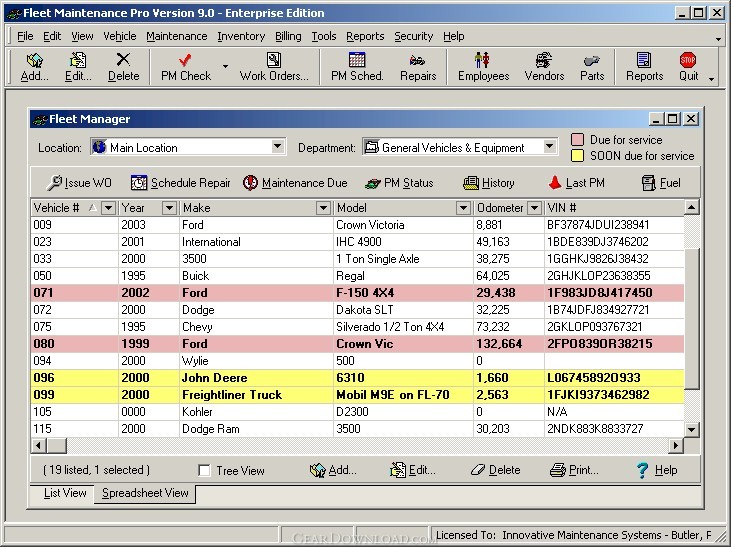The height and width of the screenshot is (547, 731).
Task: Open the Inventory menu
Action: coord(241,36)
